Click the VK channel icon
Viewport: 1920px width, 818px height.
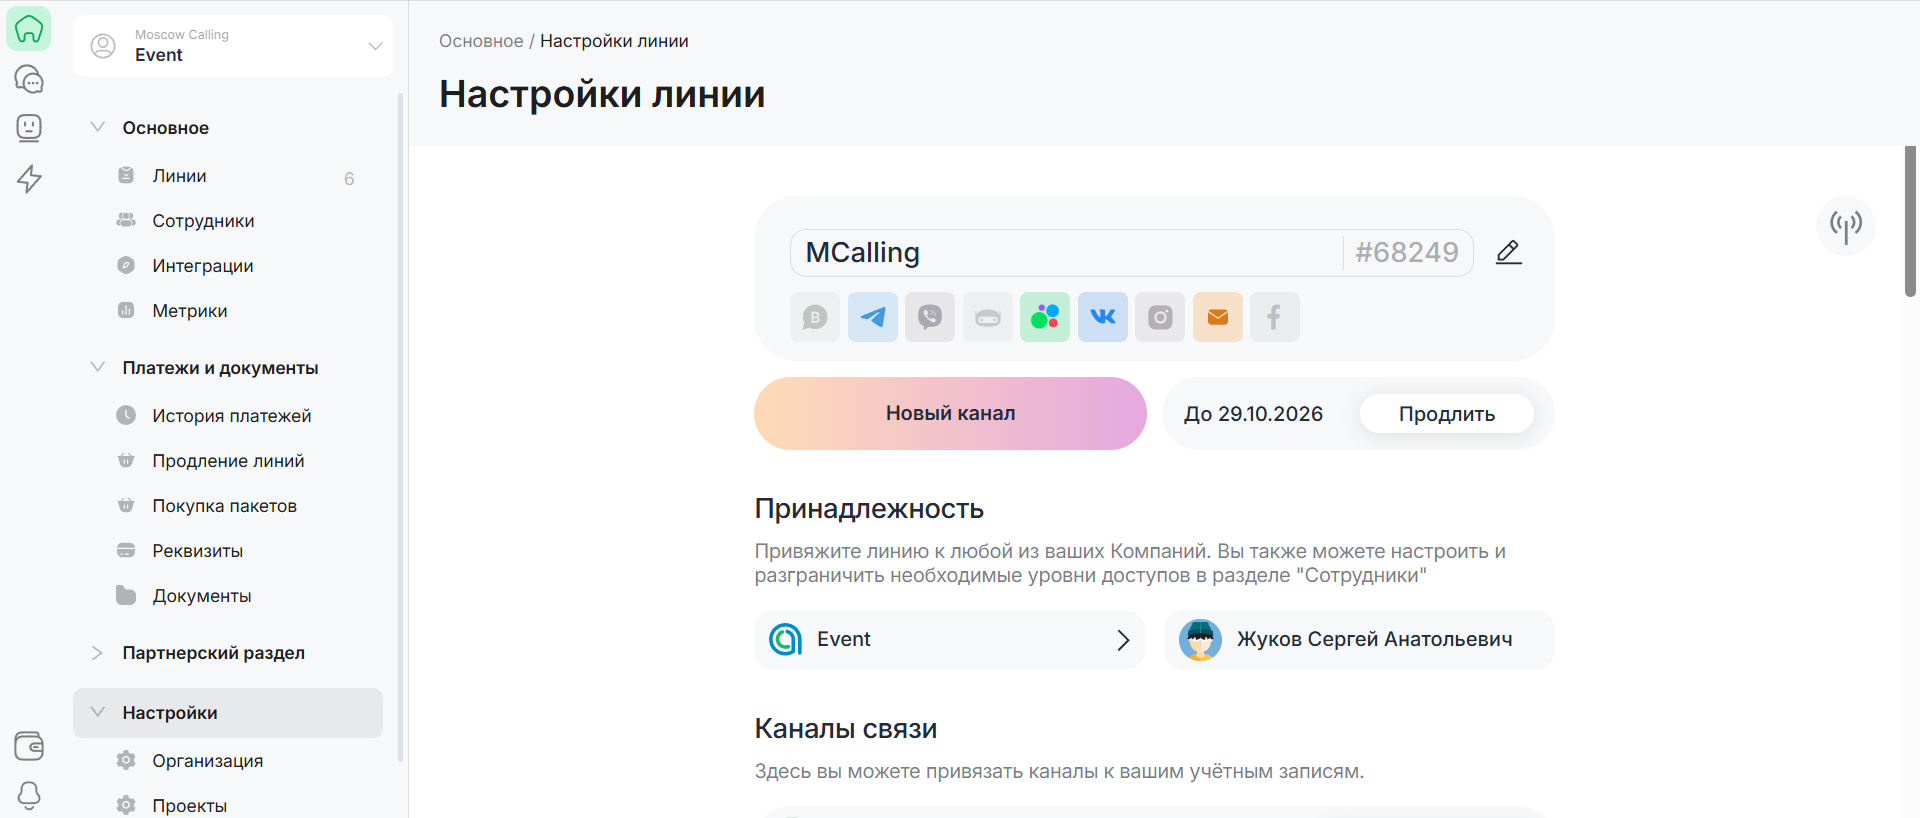[x=1102, y=317]
